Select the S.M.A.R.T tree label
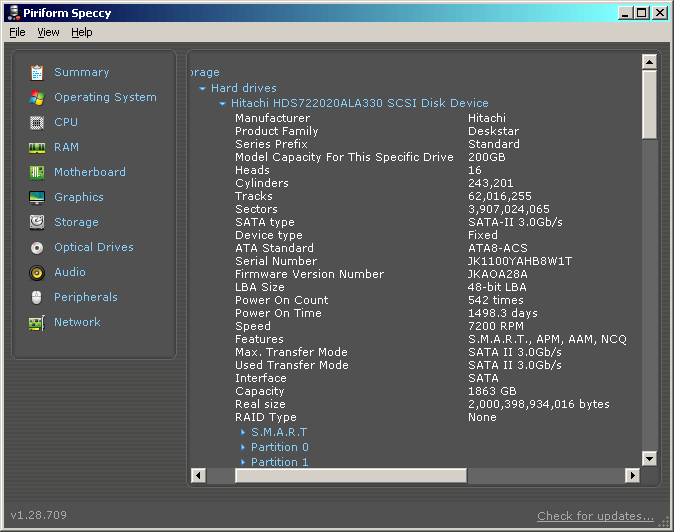Screen dimensions: 674x532 pyautogui.click(x=279, y=432)
